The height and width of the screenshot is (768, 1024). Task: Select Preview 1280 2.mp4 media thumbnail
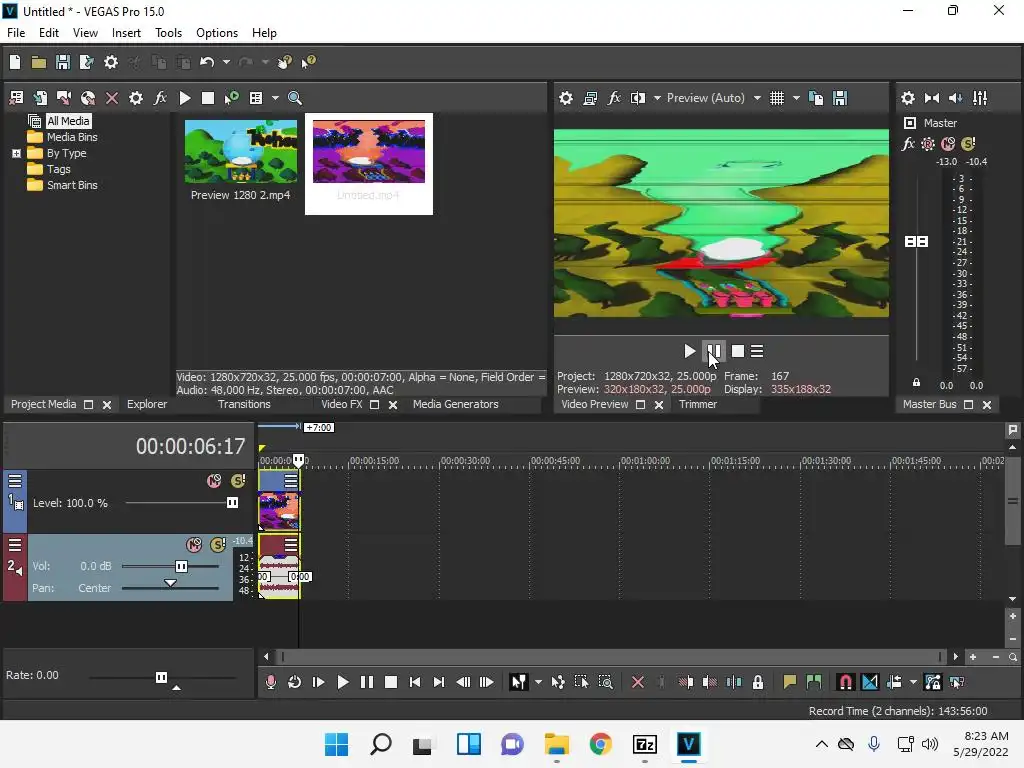240,152
